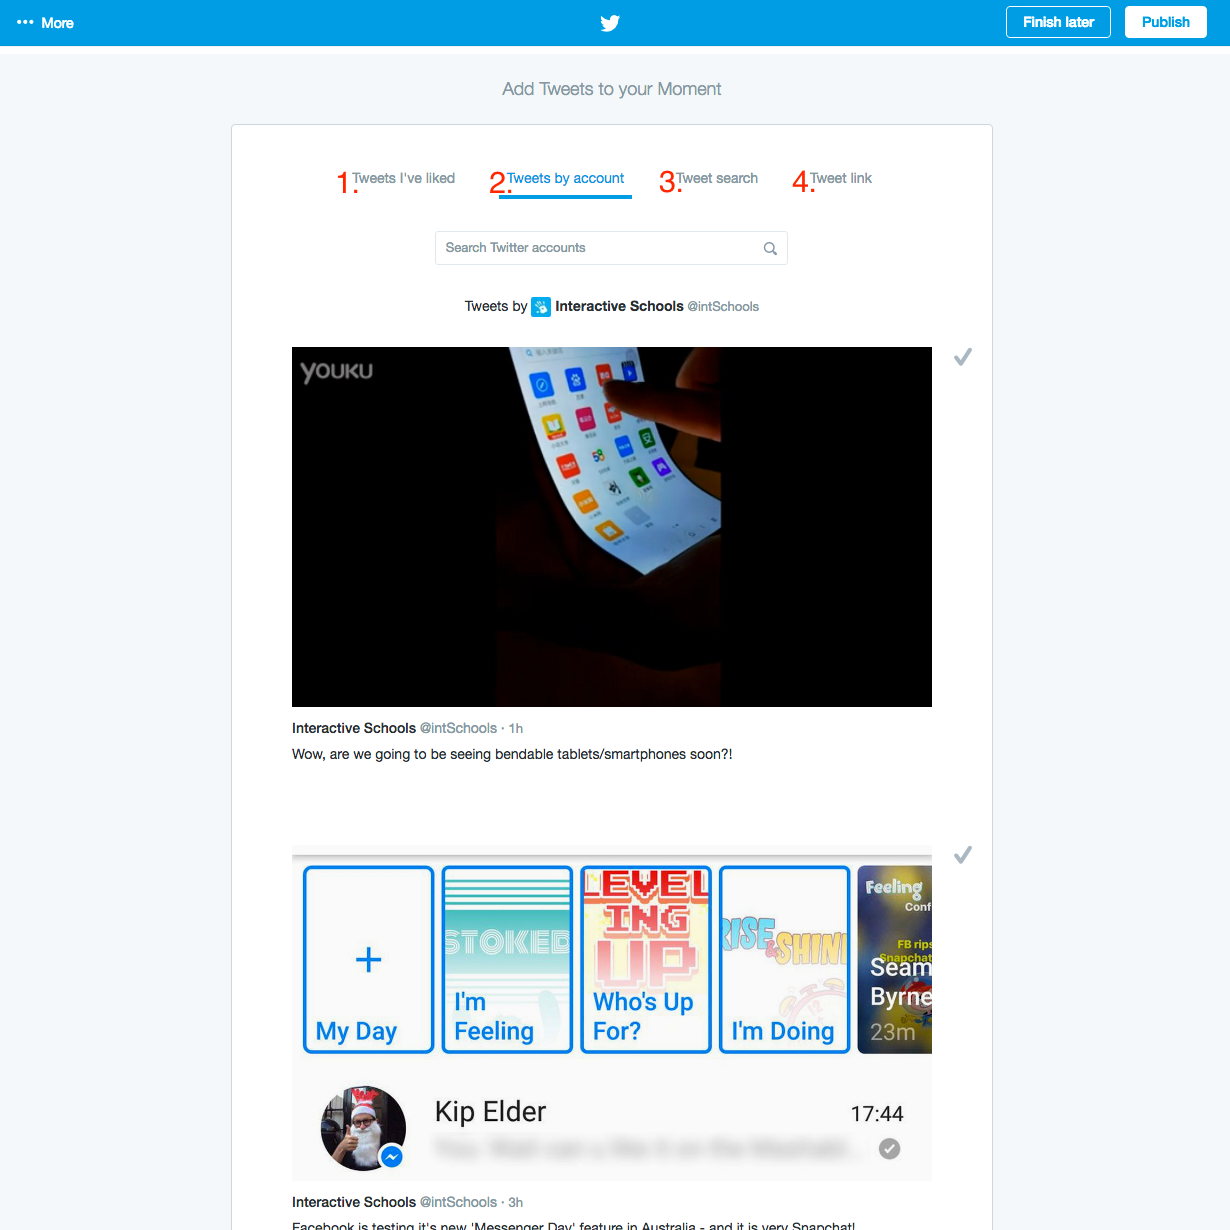Click the Messenger badge on Kip's avatar
Screen dimensions: 1230x1230
click(392, 1157)
